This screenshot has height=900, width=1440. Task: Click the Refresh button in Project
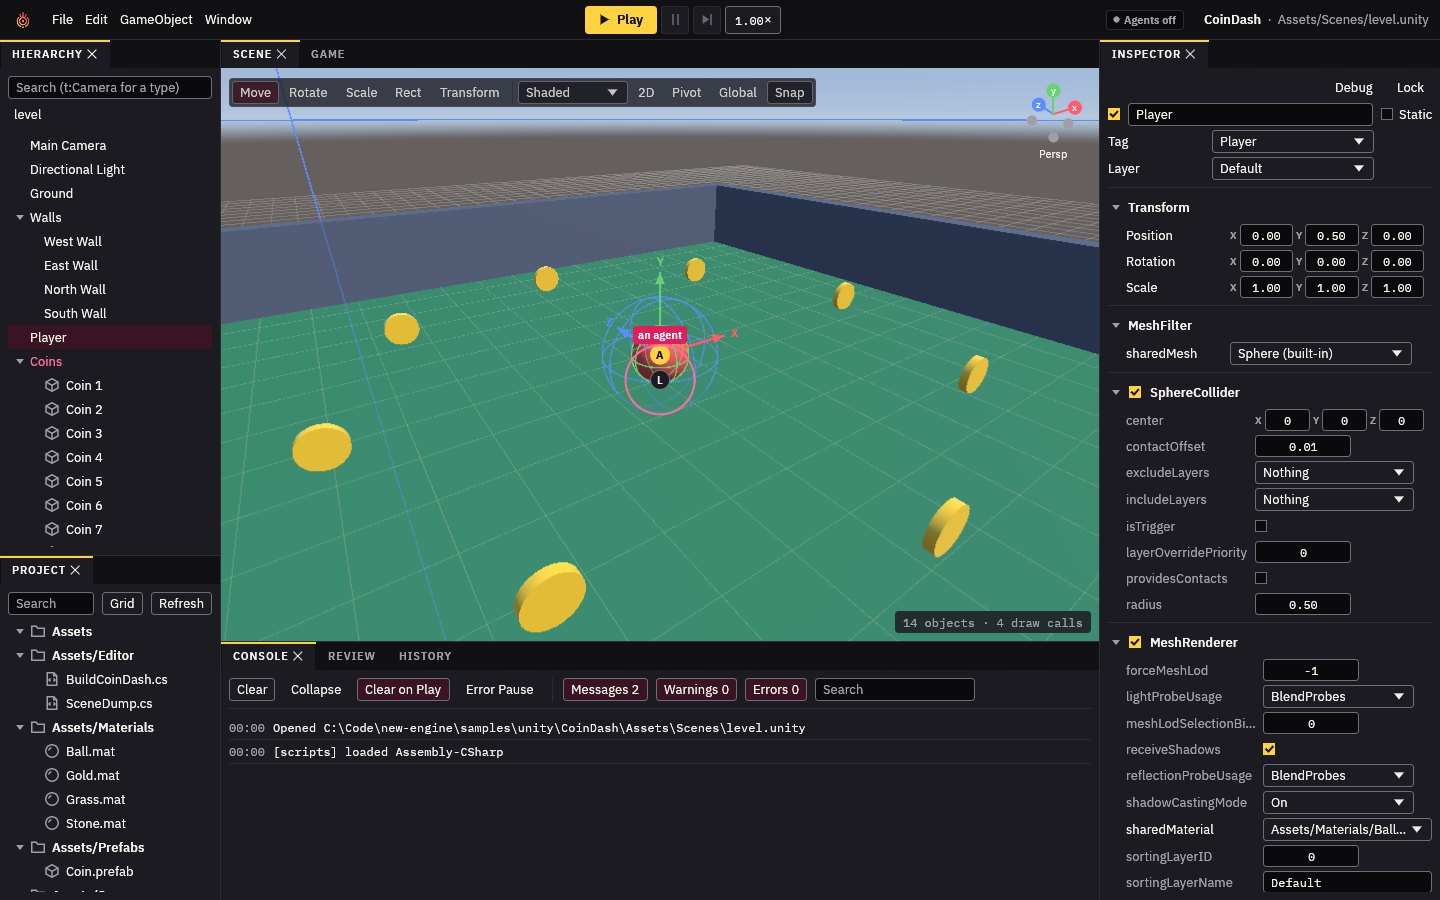pyautogui.click(x=181, y=603)
